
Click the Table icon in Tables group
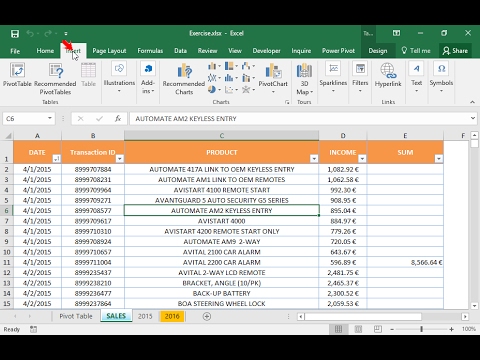[88, 75]
